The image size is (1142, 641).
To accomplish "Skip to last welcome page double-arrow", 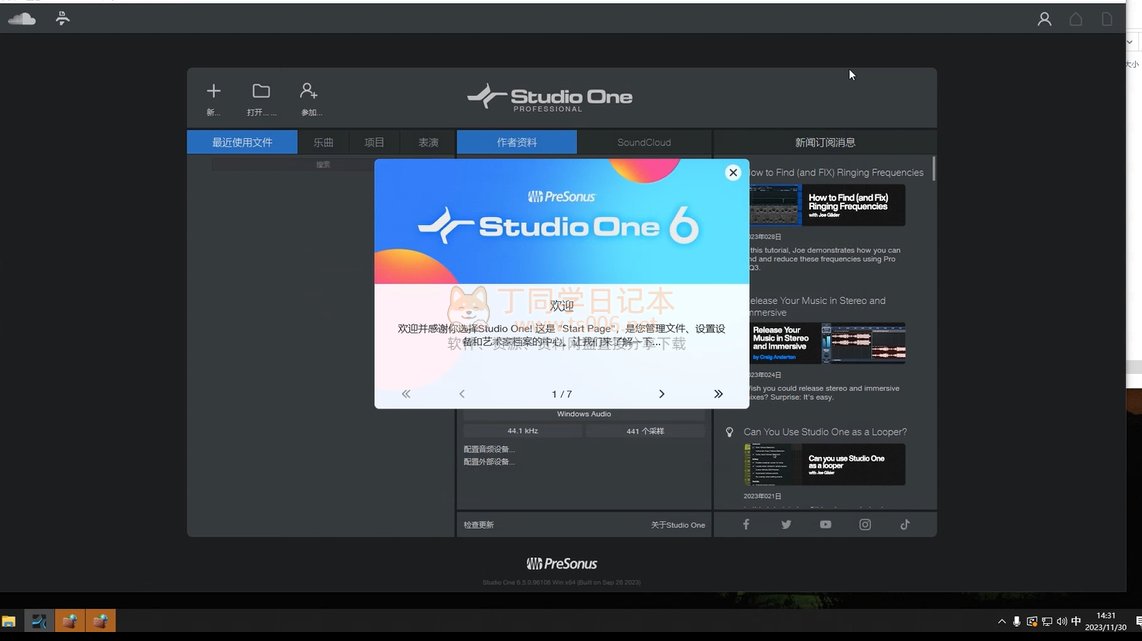I will tap(718, 394).
